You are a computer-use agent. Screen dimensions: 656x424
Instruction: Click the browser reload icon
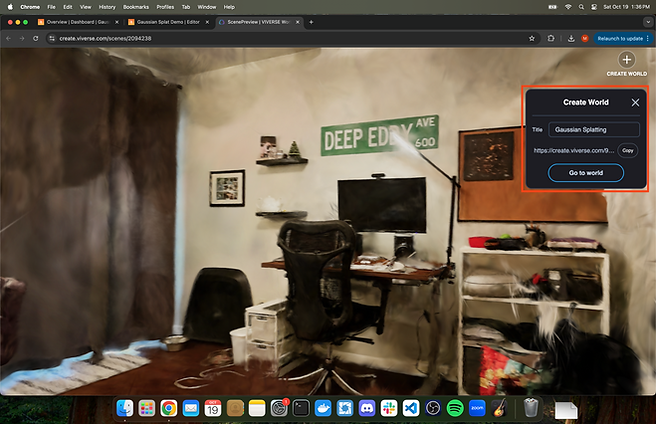click(x=36, y=38)
